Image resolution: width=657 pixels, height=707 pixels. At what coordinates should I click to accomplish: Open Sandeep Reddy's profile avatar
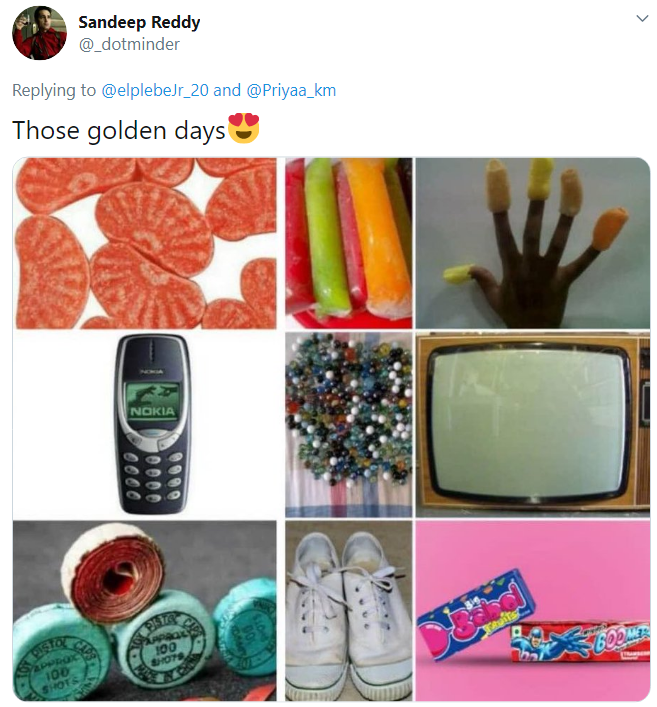coord(39,32)
